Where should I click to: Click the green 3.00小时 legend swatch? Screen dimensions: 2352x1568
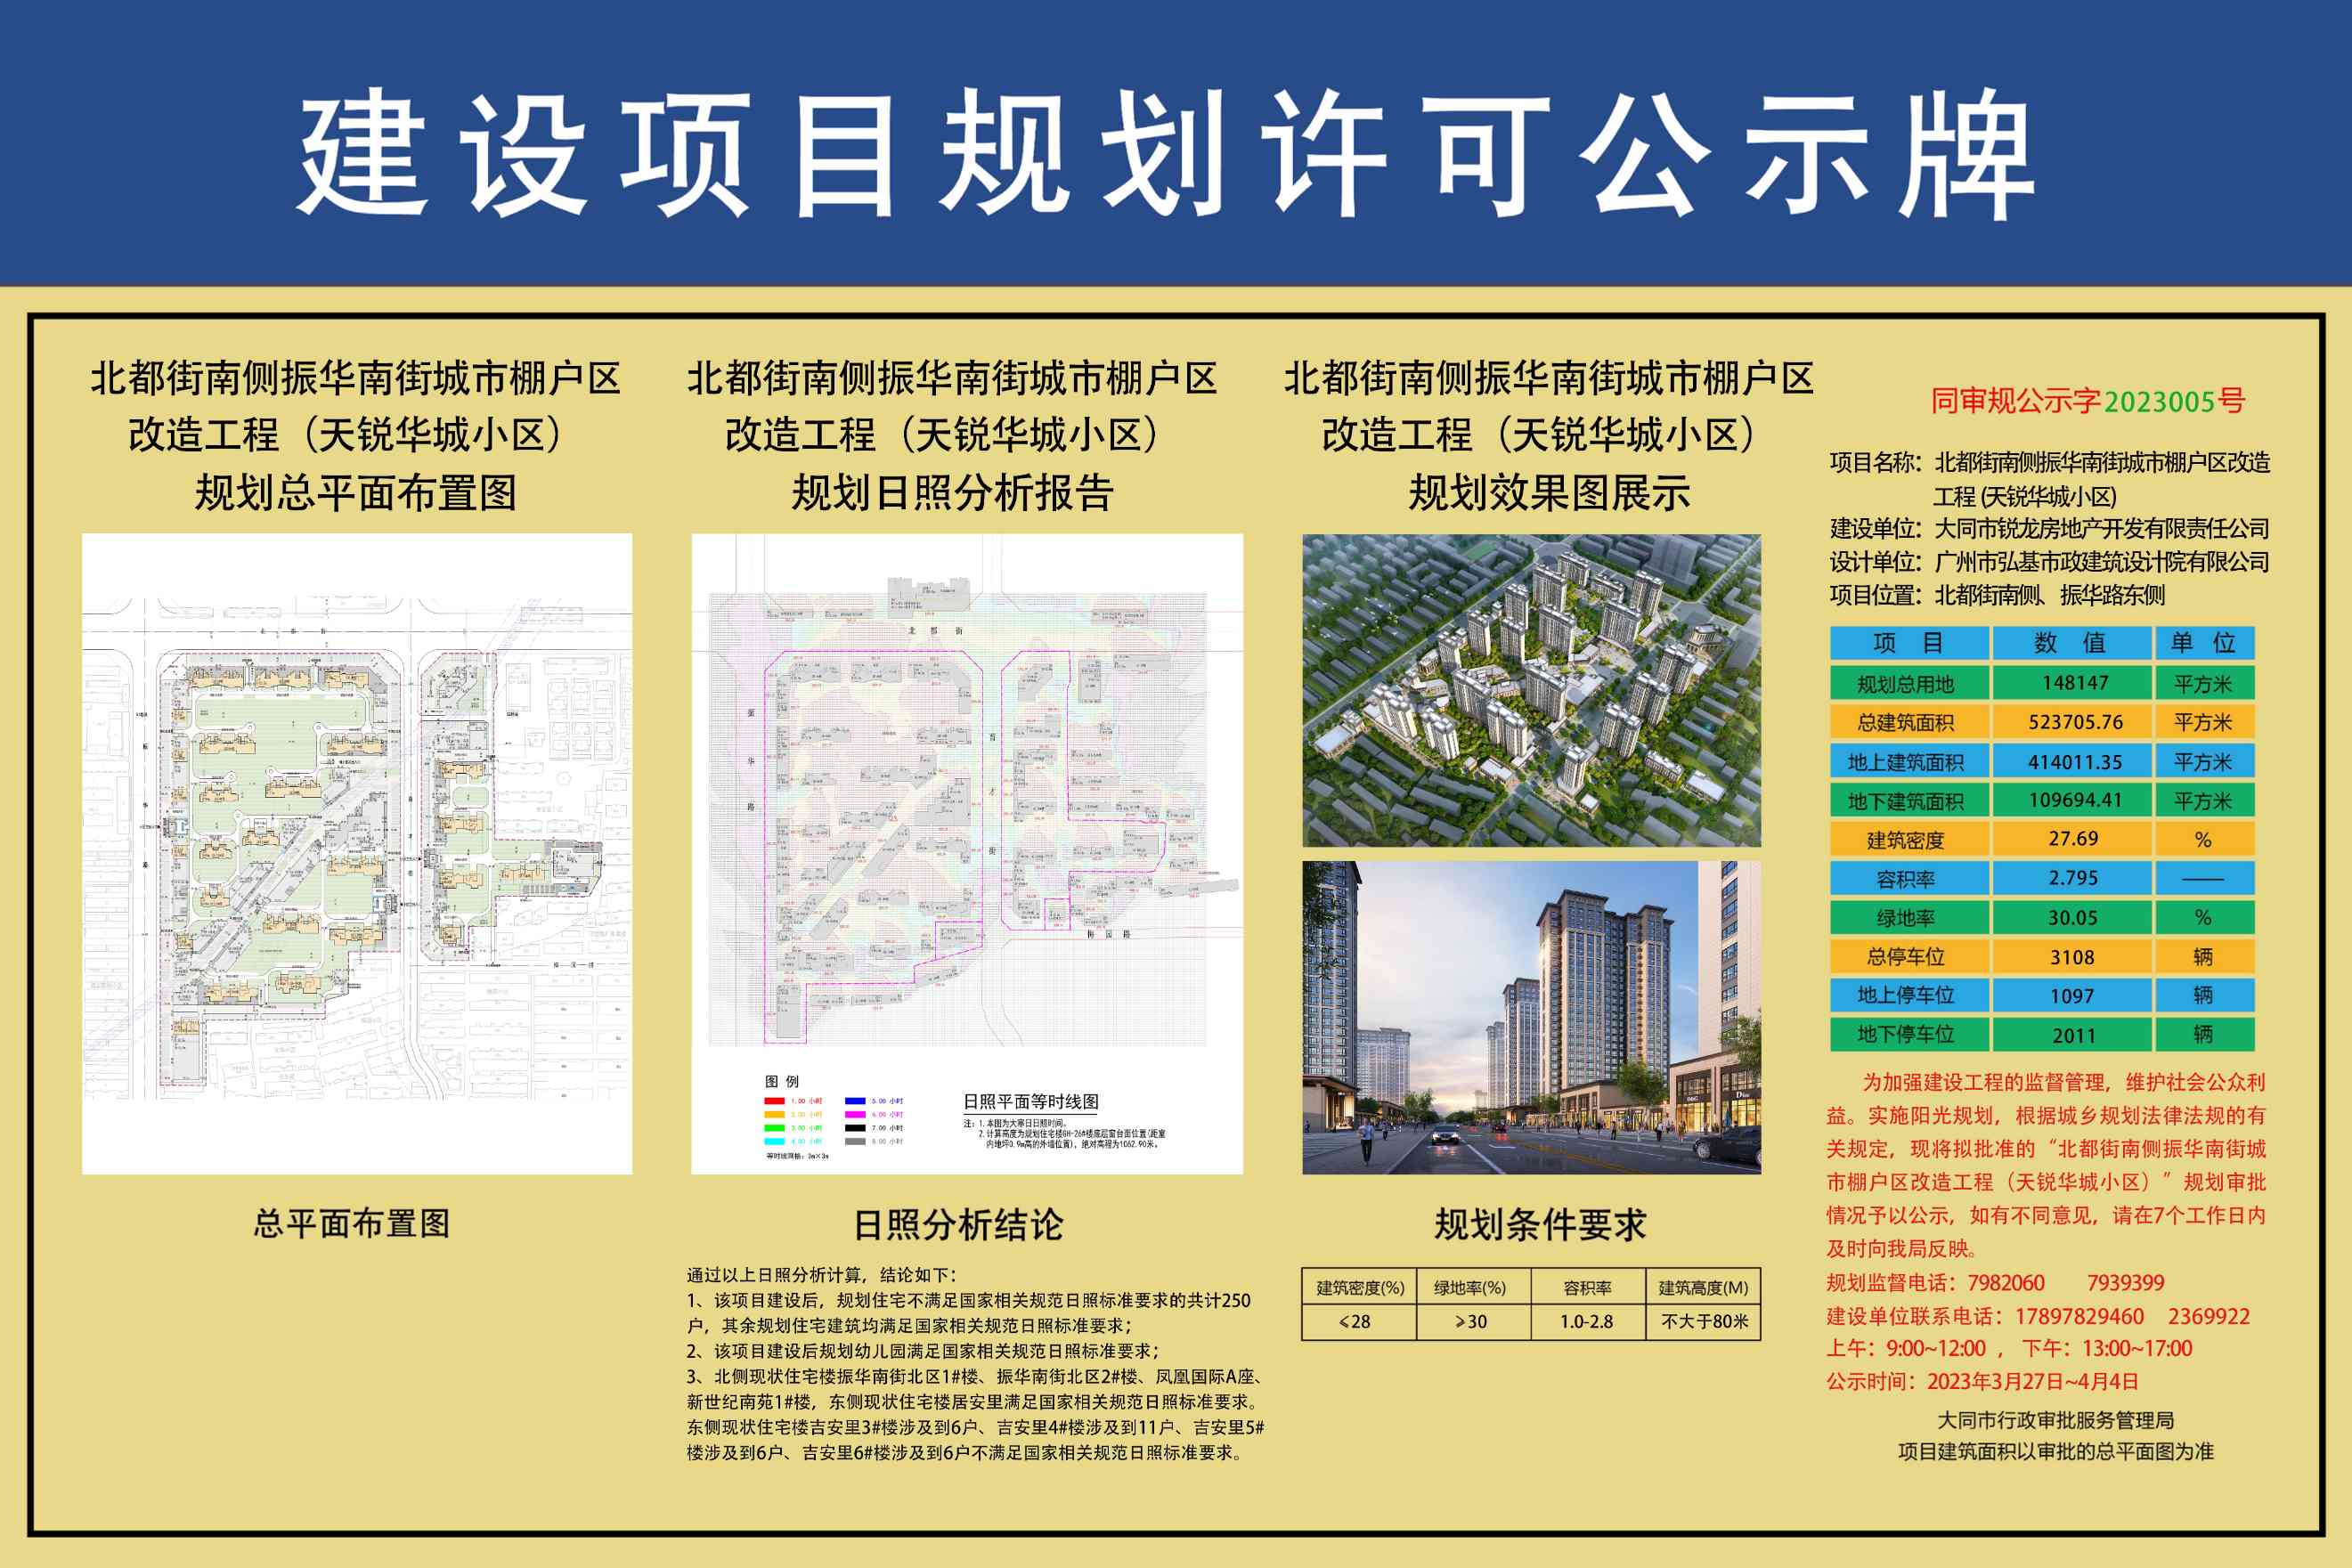tap(774, 1128)
